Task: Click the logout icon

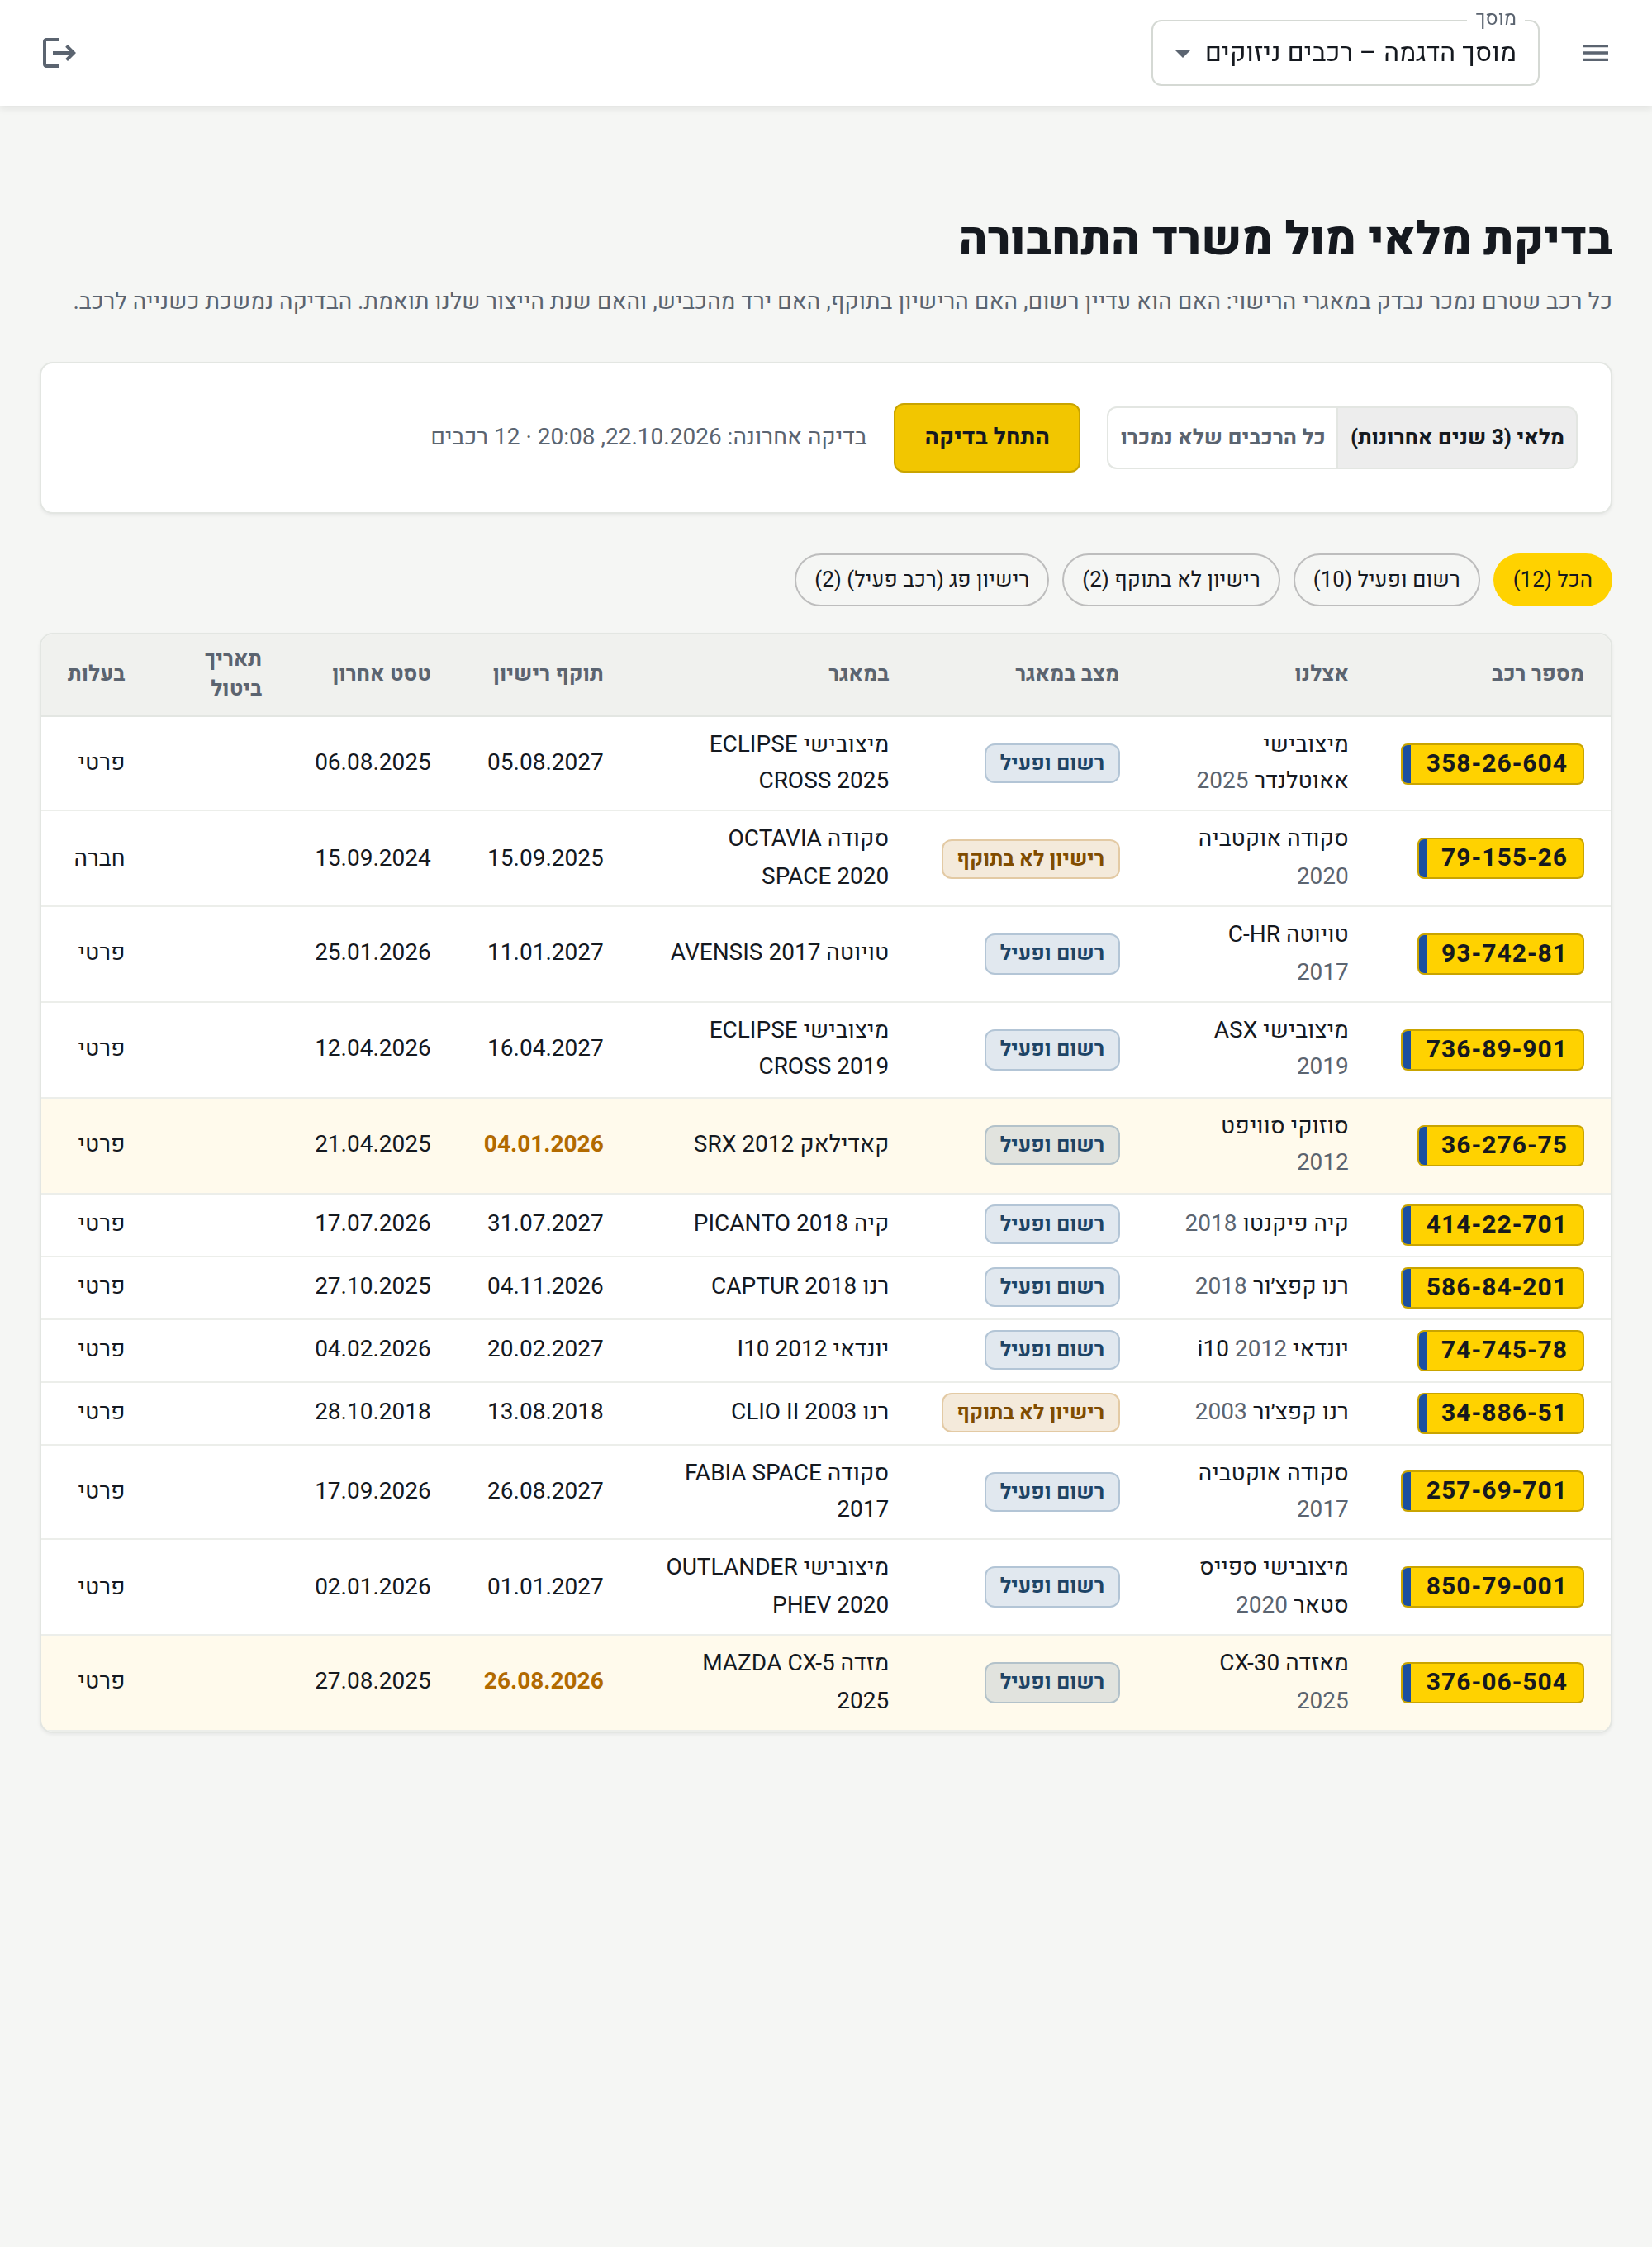Action: coord(59,53)
